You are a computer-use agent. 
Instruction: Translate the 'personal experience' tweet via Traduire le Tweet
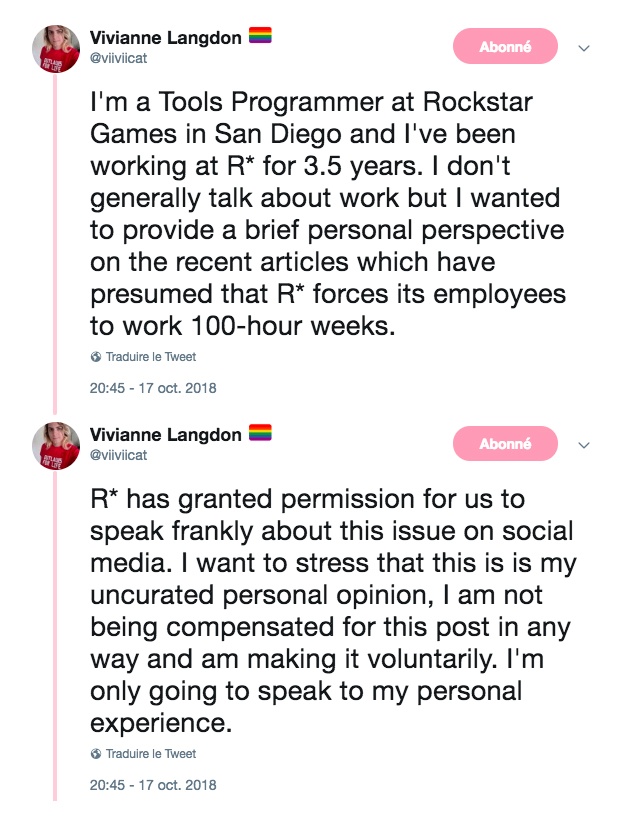point(150,754)
